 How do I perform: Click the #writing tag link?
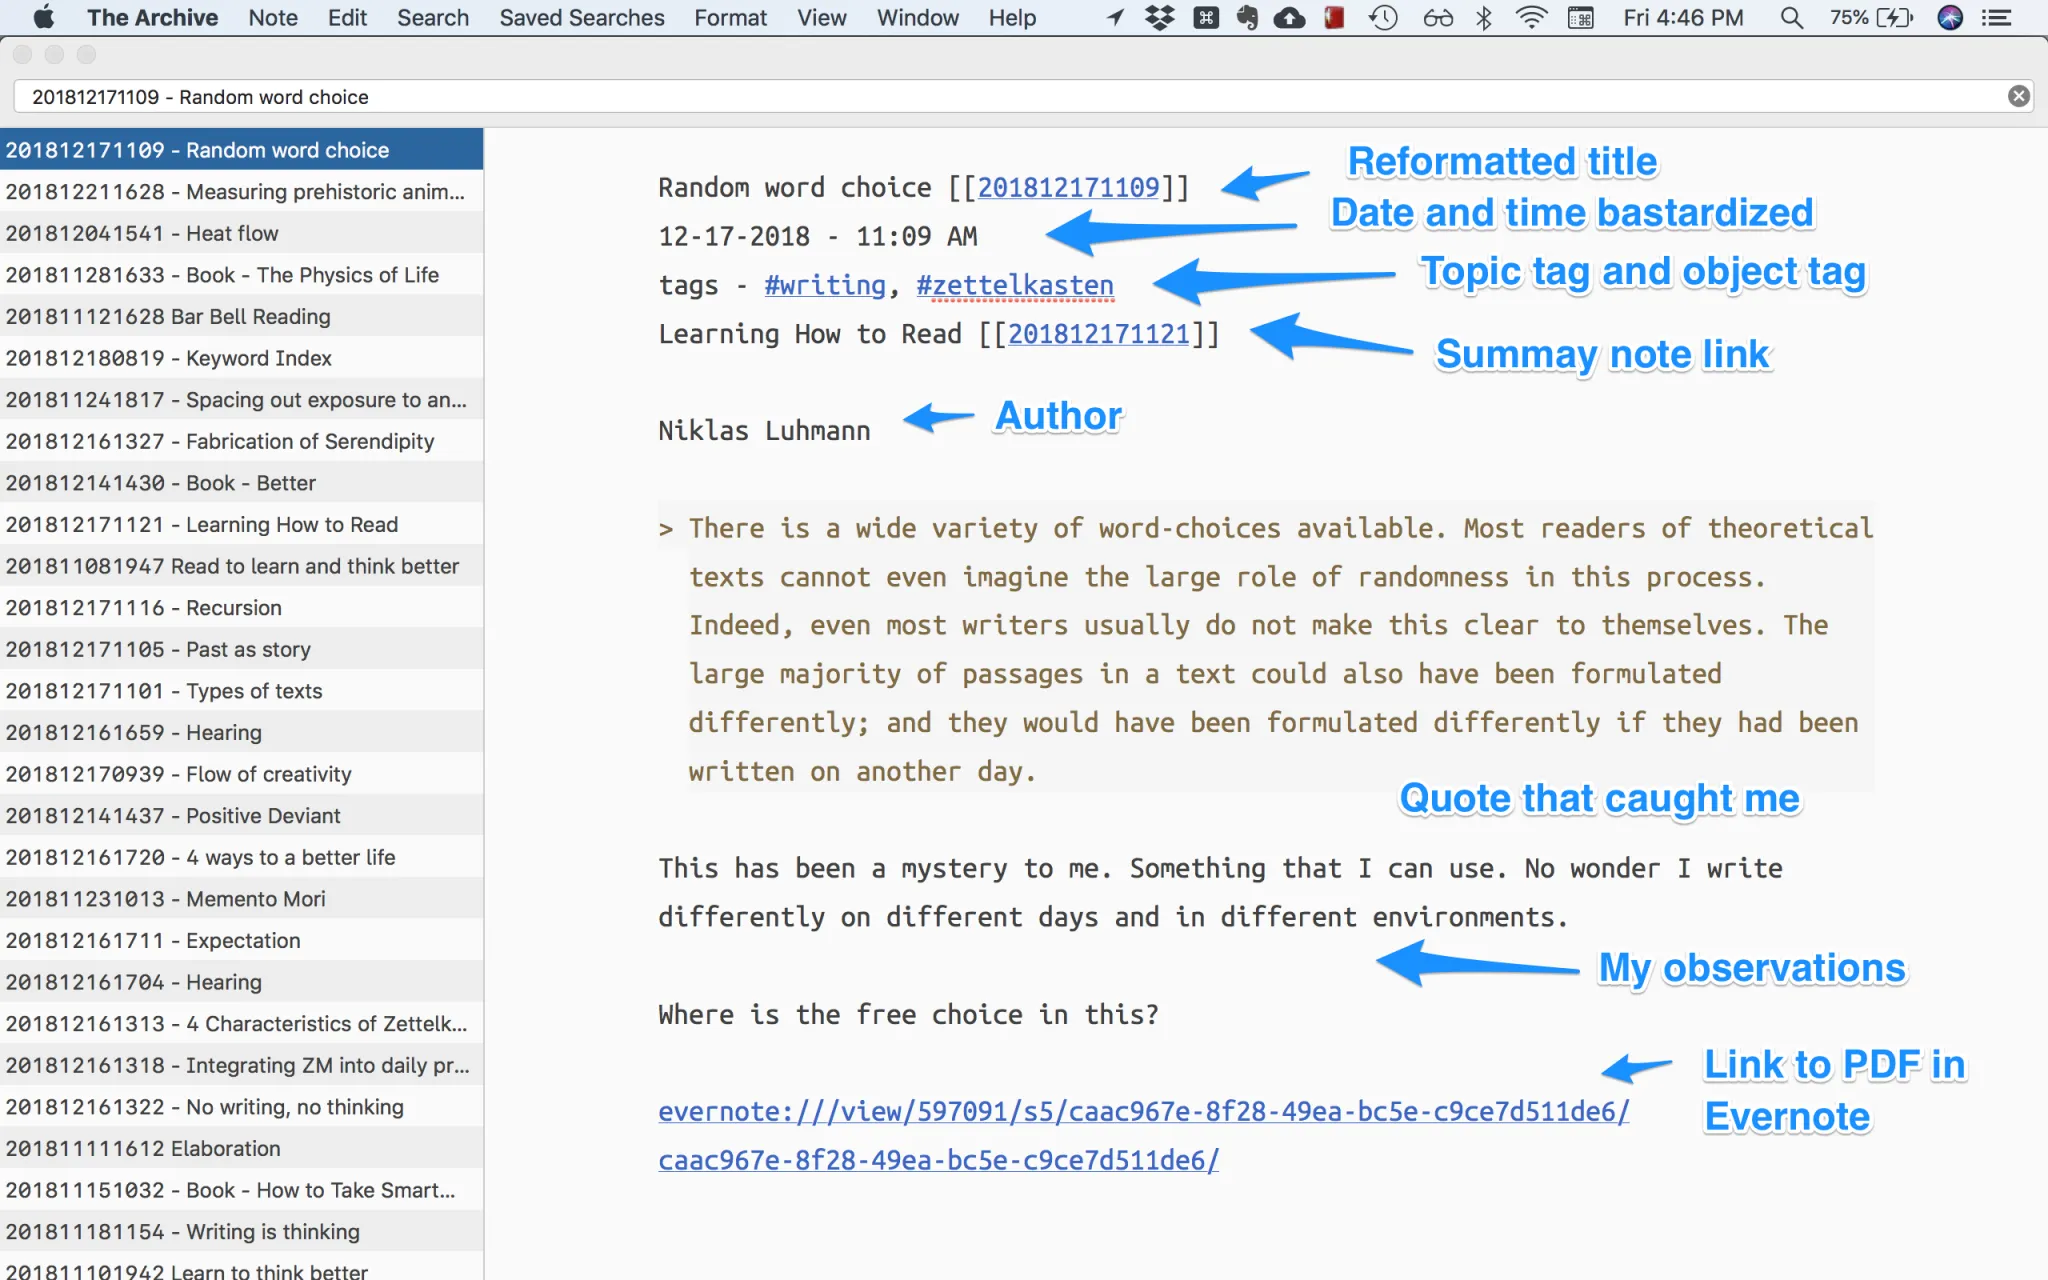824,285
